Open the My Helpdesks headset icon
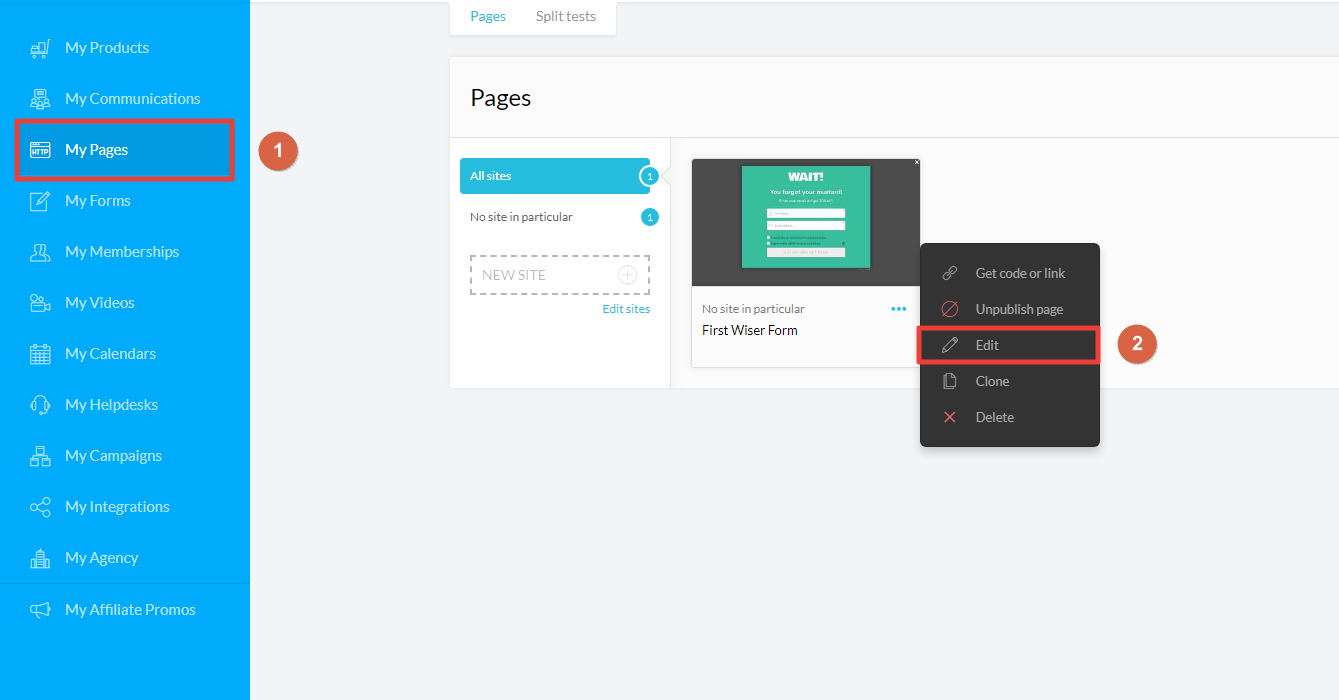Screen dimensions: 1339x700 click(40, 405)
